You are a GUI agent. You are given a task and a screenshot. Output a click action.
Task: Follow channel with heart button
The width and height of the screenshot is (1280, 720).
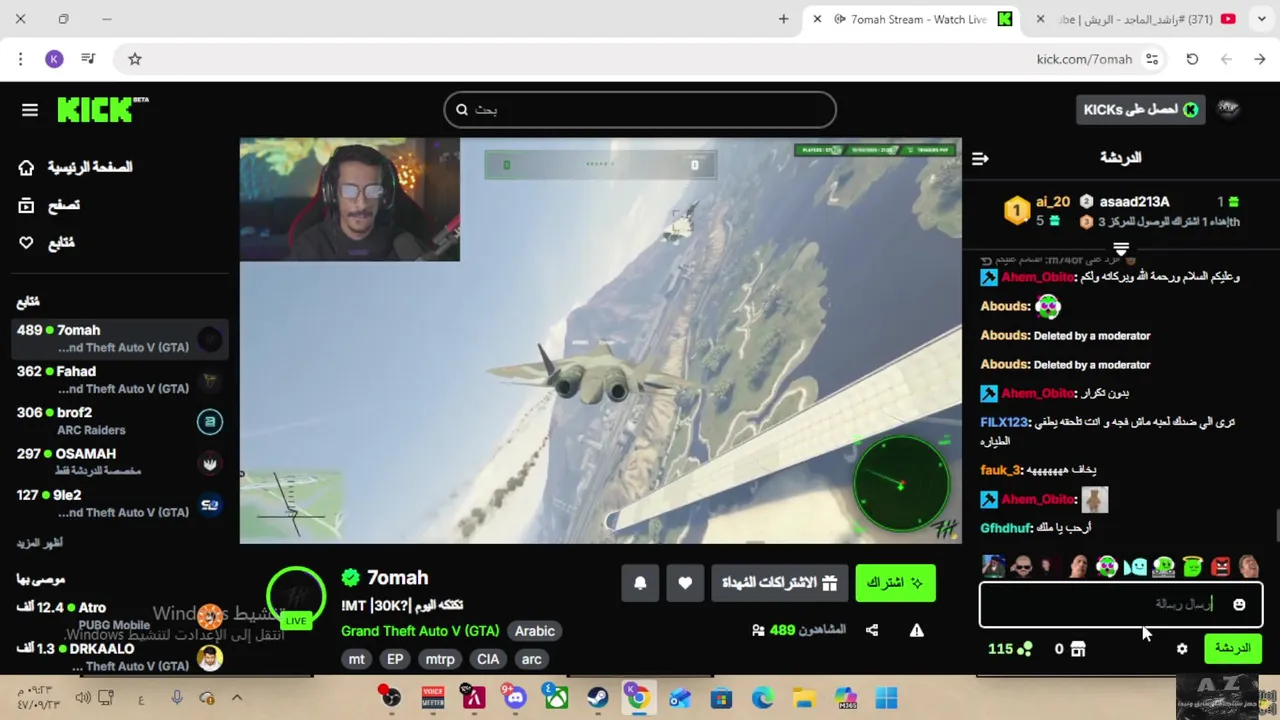(x=685, y=583)
